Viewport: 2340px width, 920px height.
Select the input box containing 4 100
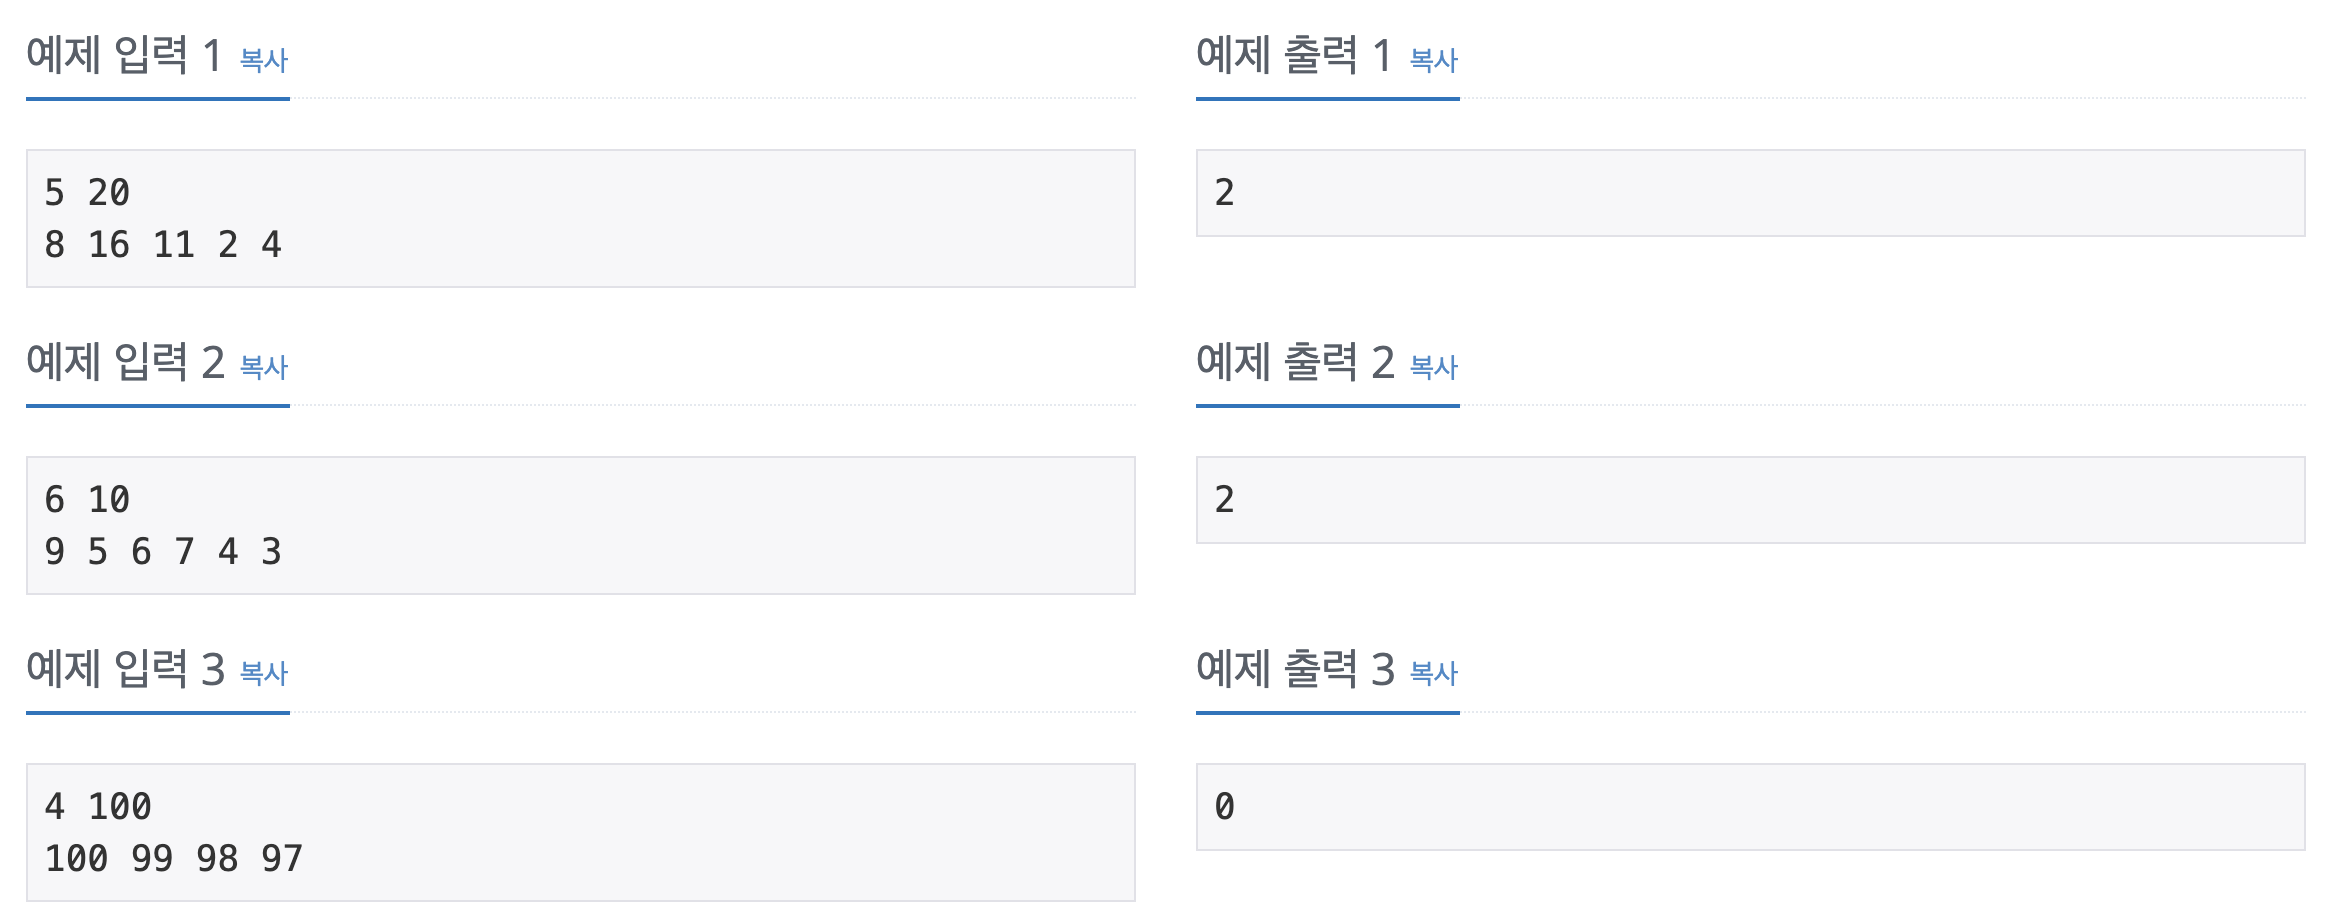click(x=580, y=828)
